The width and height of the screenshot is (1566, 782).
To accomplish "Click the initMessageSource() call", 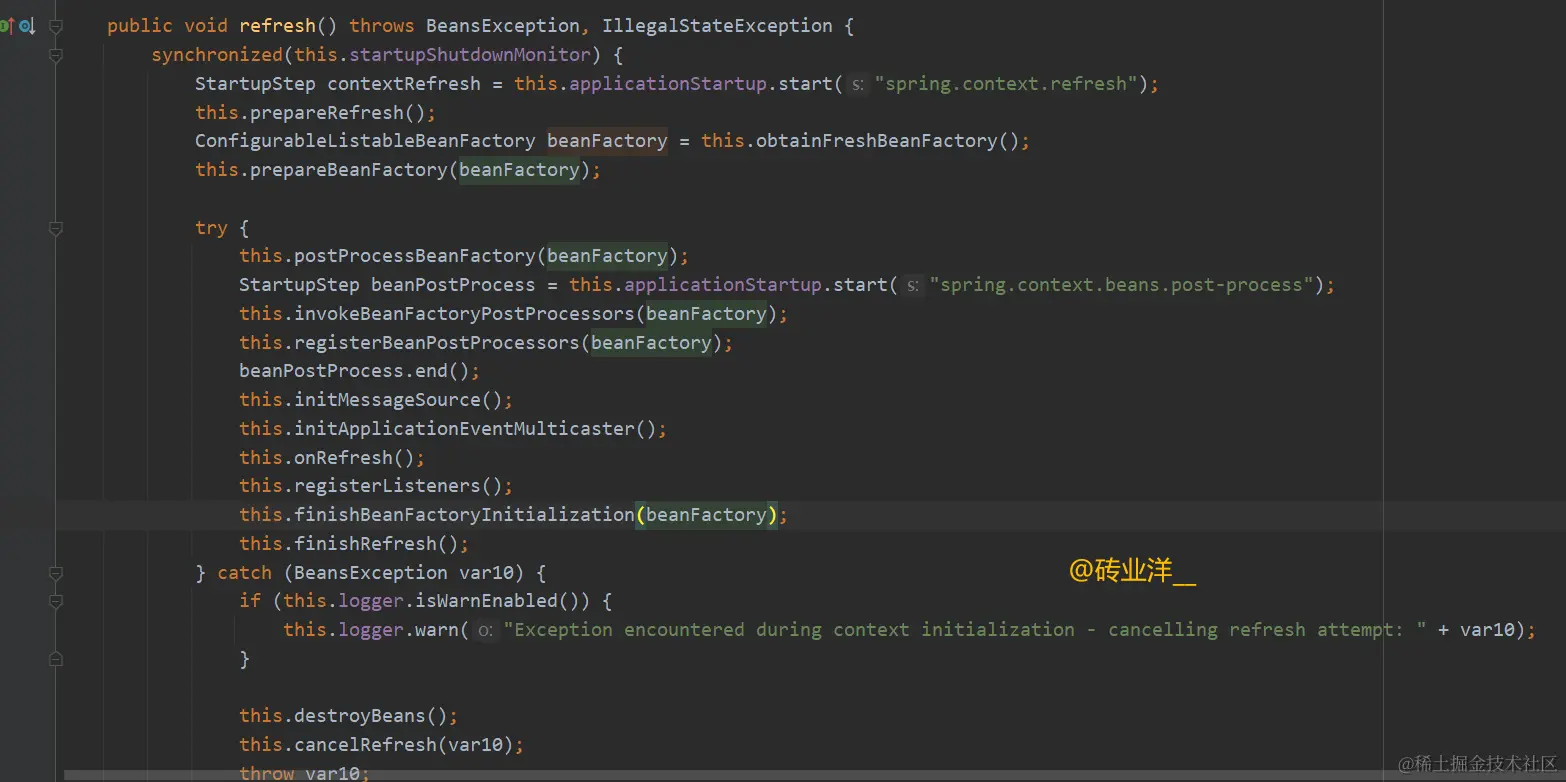I will click(398, 400).
